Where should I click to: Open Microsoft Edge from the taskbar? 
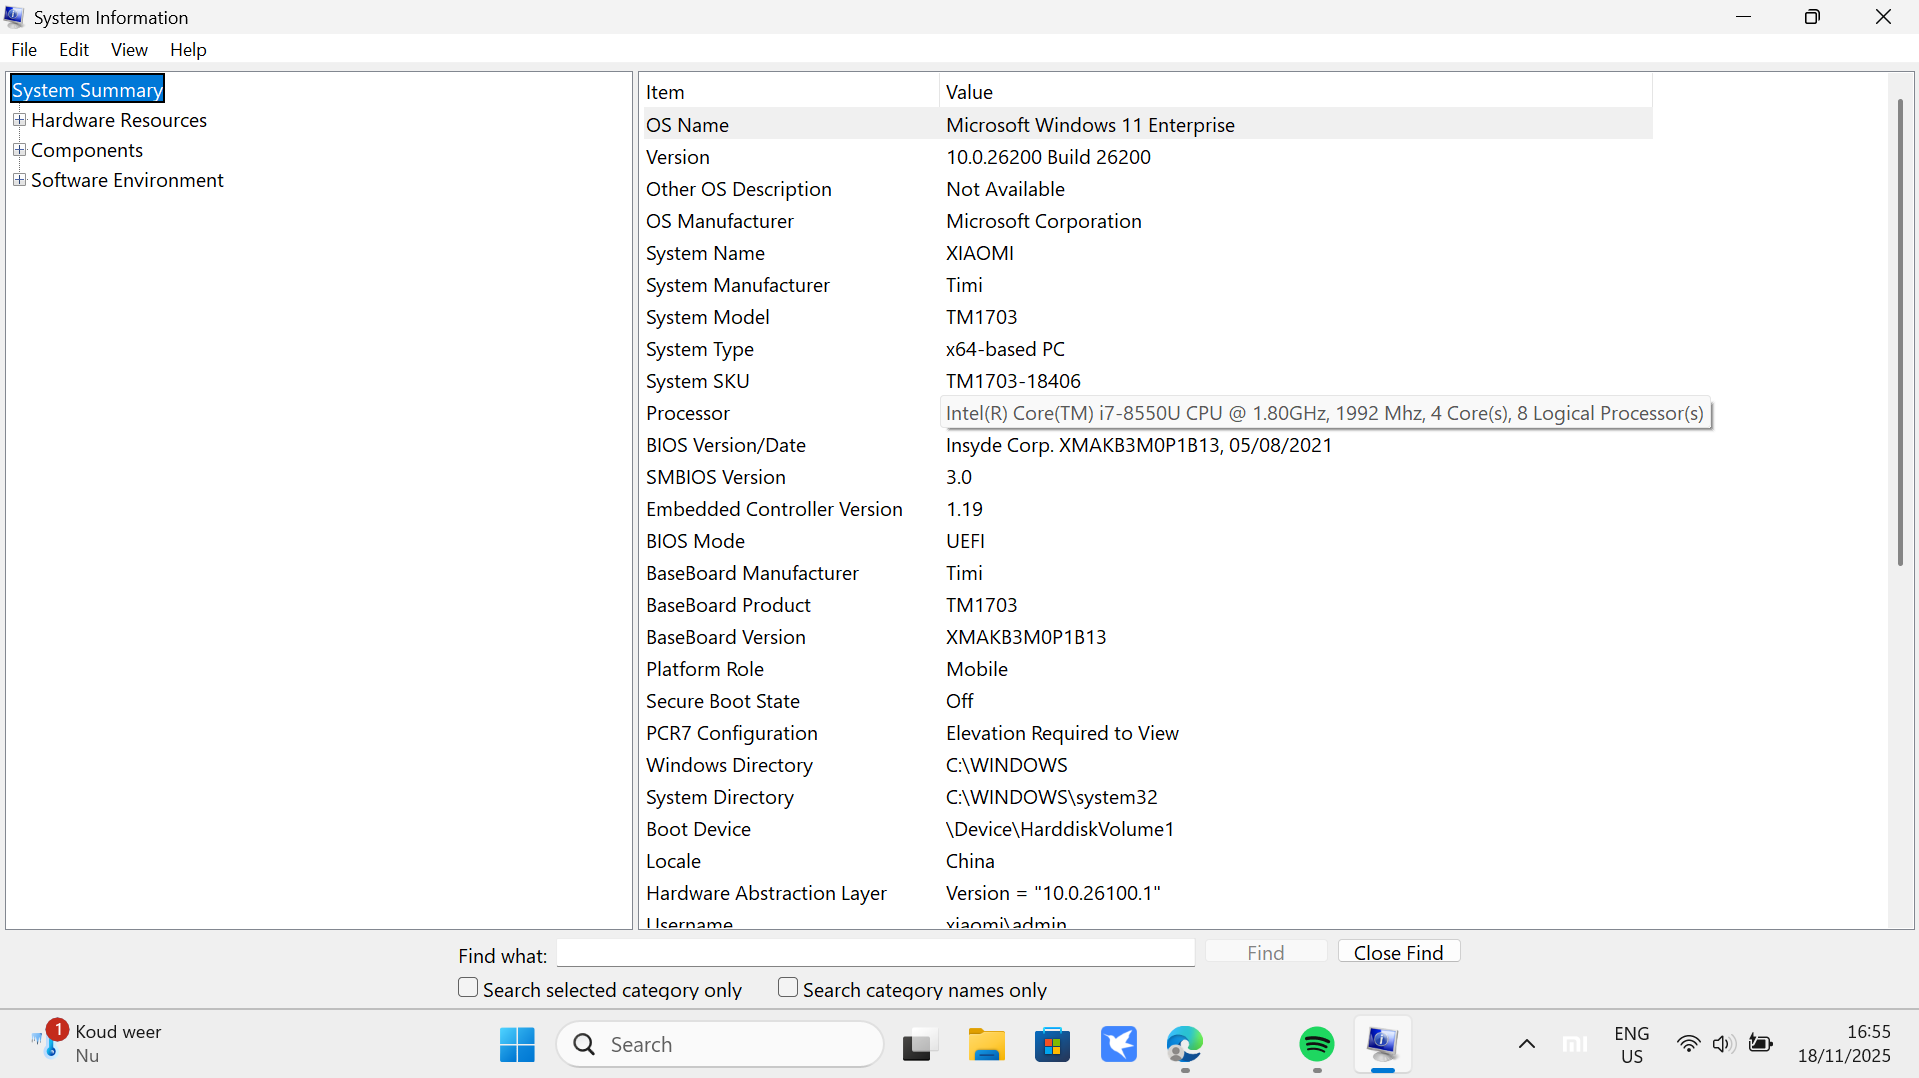click(x=1185, y=1045)
